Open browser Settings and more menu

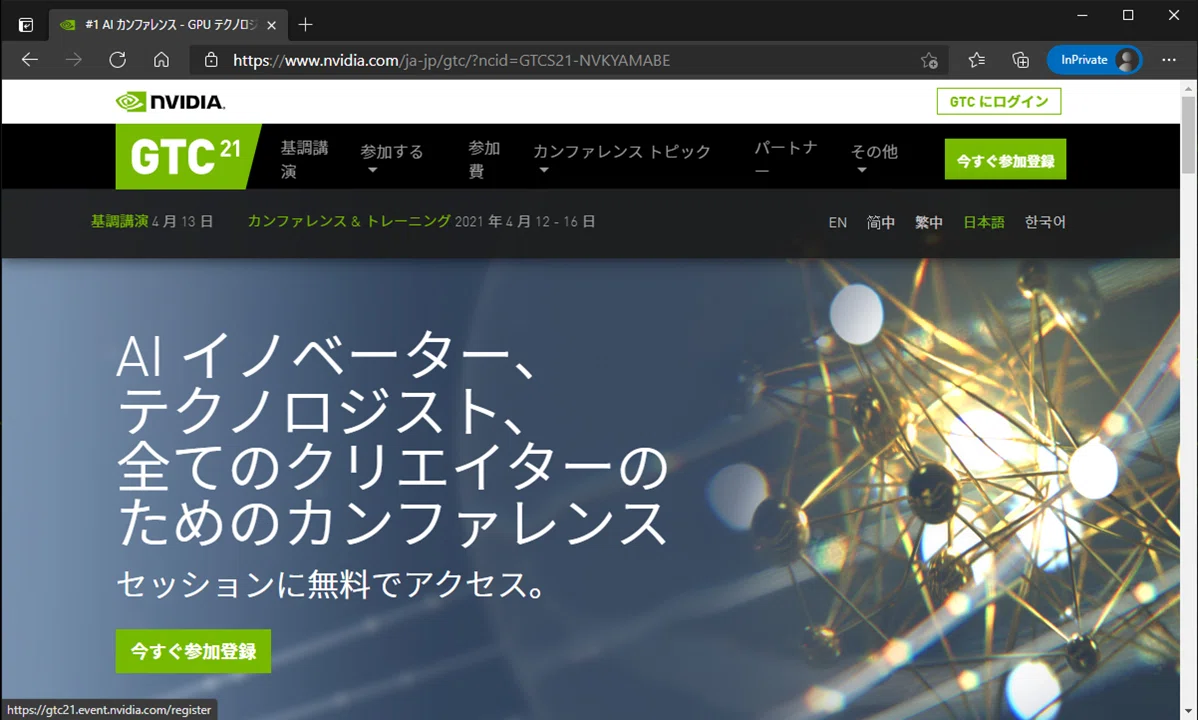pyautogui.click(x=1169, y=60)
